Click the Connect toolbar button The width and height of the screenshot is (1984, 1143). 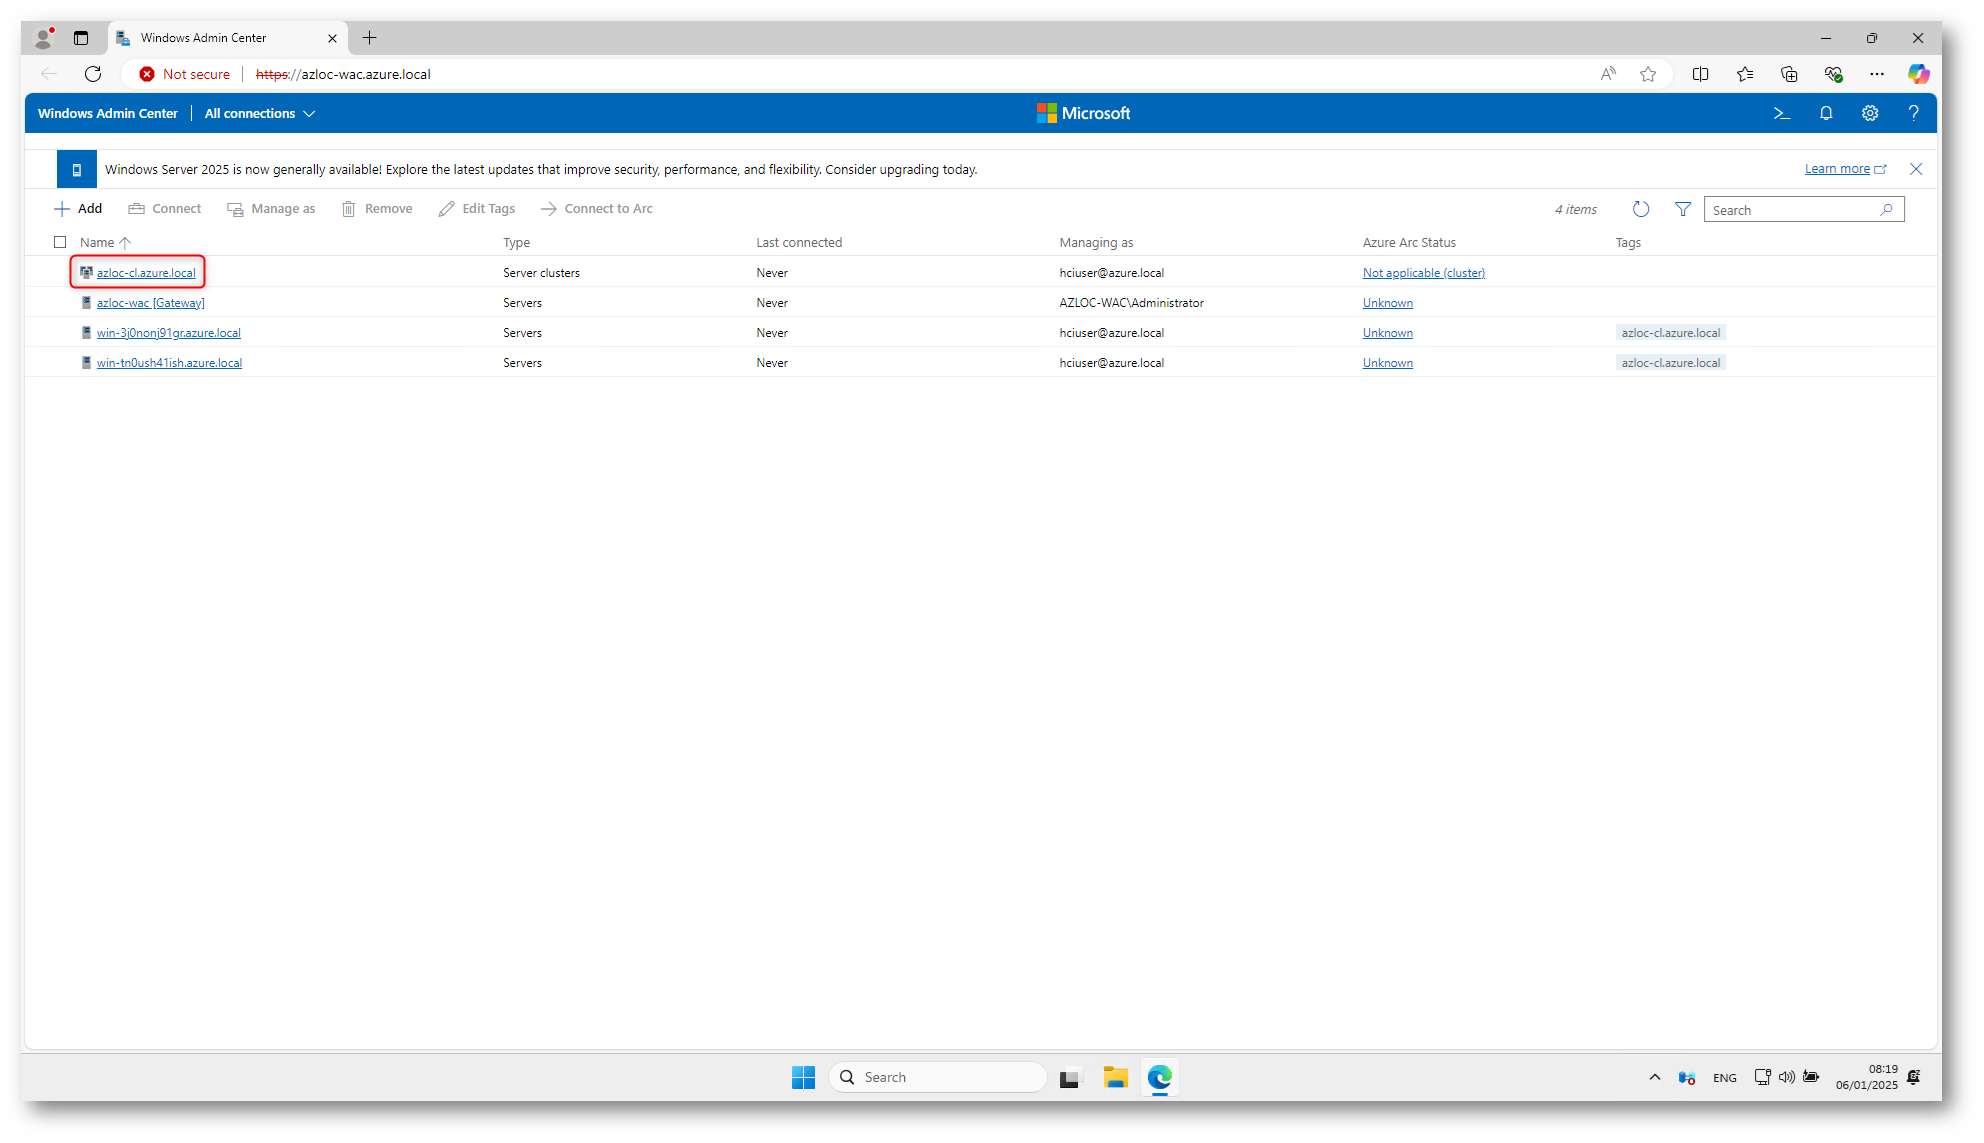pos(165,208)
